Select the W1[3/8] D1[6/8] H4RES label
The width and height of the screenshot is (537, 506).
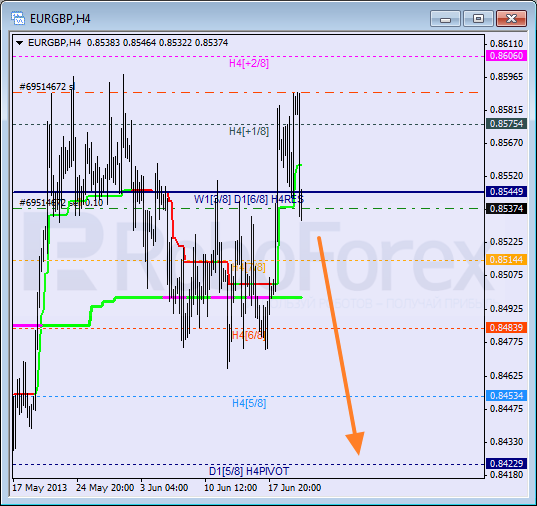click(x=249, y=199)
